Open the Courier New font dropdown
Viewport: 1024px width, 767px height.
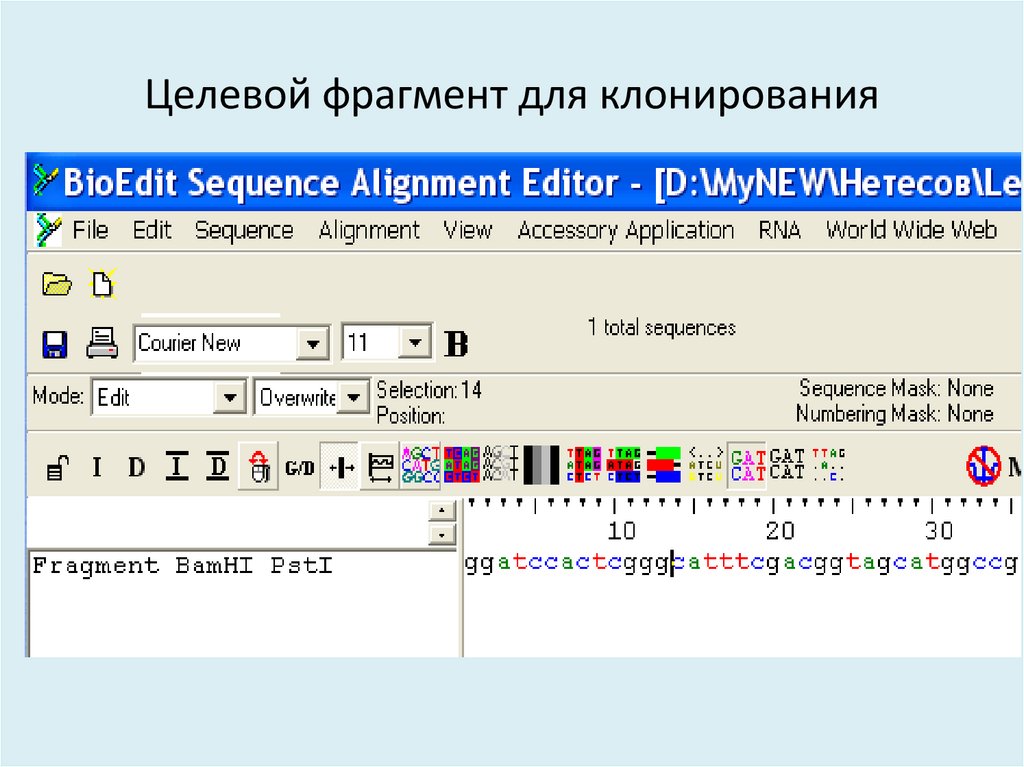[x=312, y=344]
